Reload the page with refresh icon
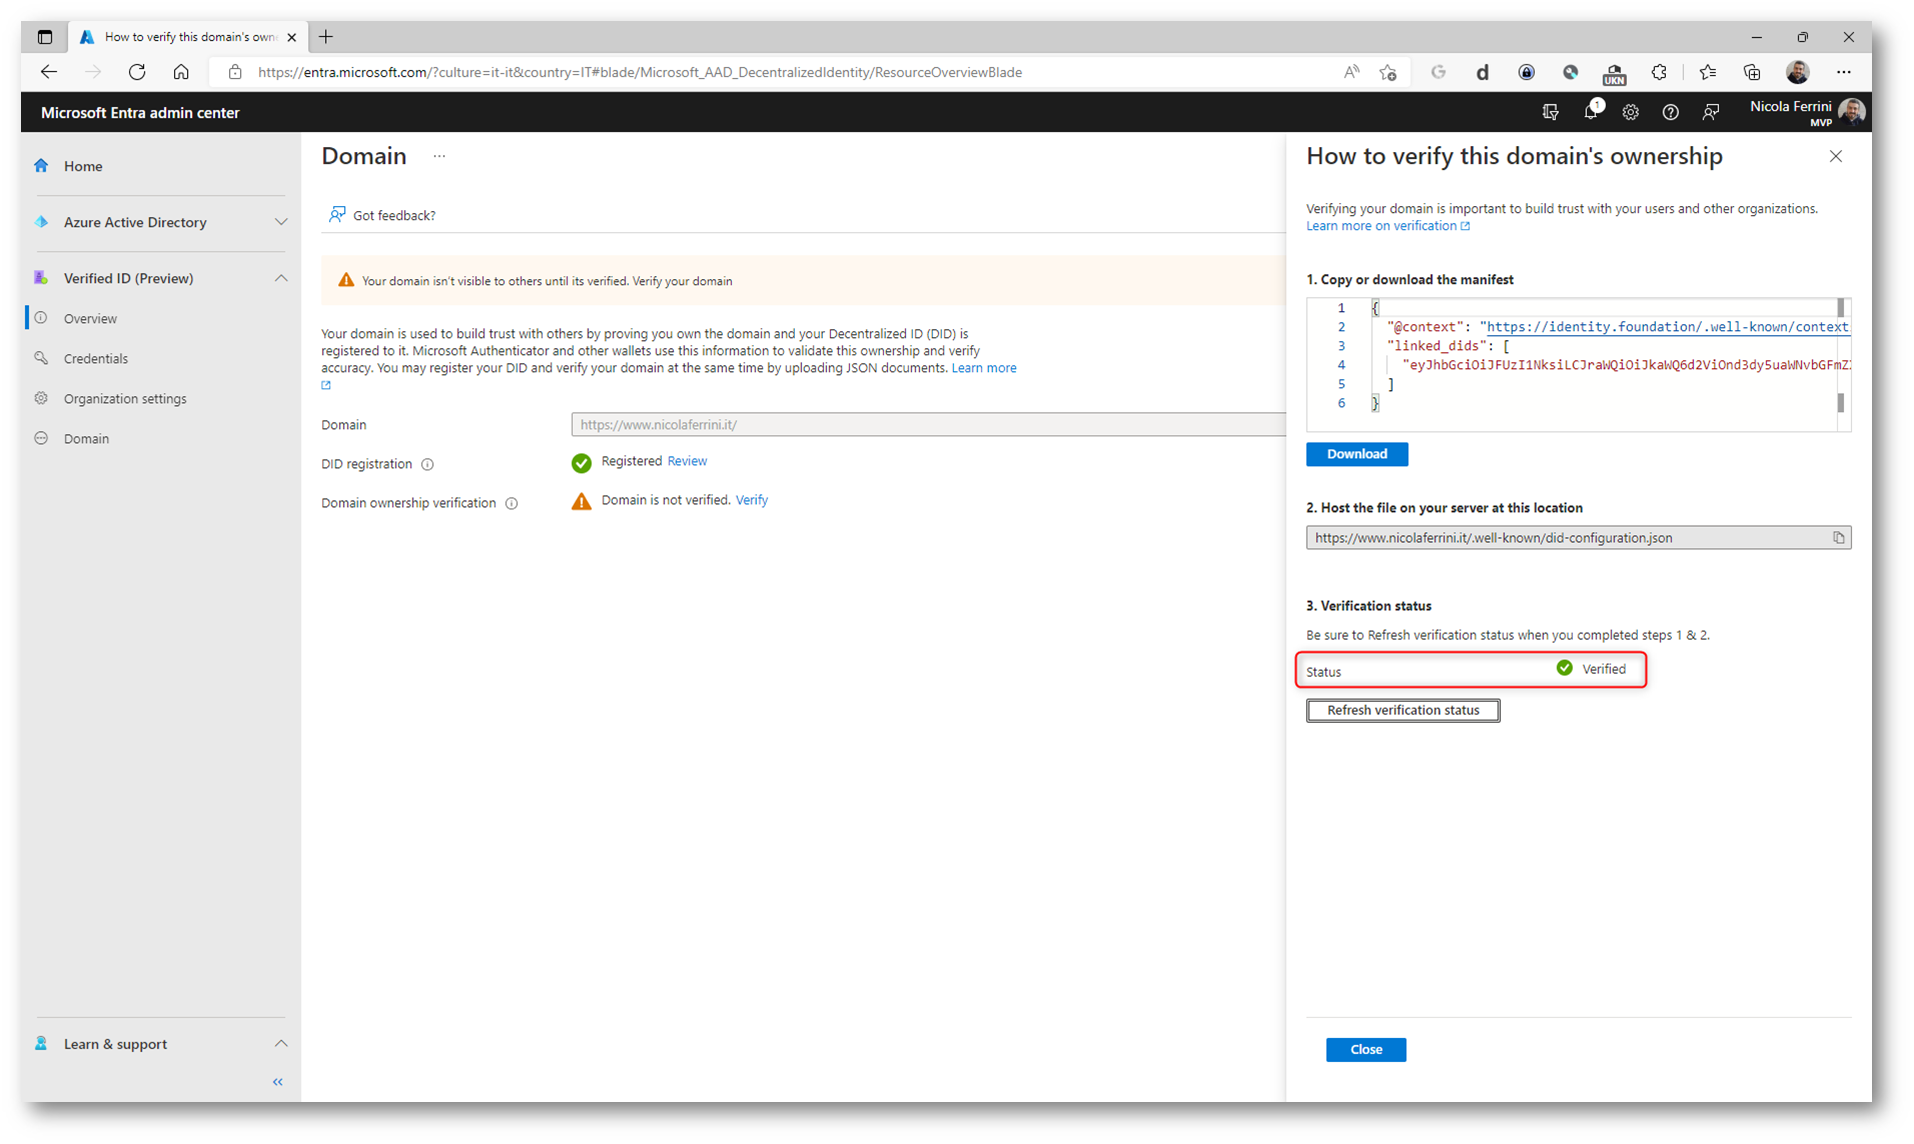 (137, 72)
